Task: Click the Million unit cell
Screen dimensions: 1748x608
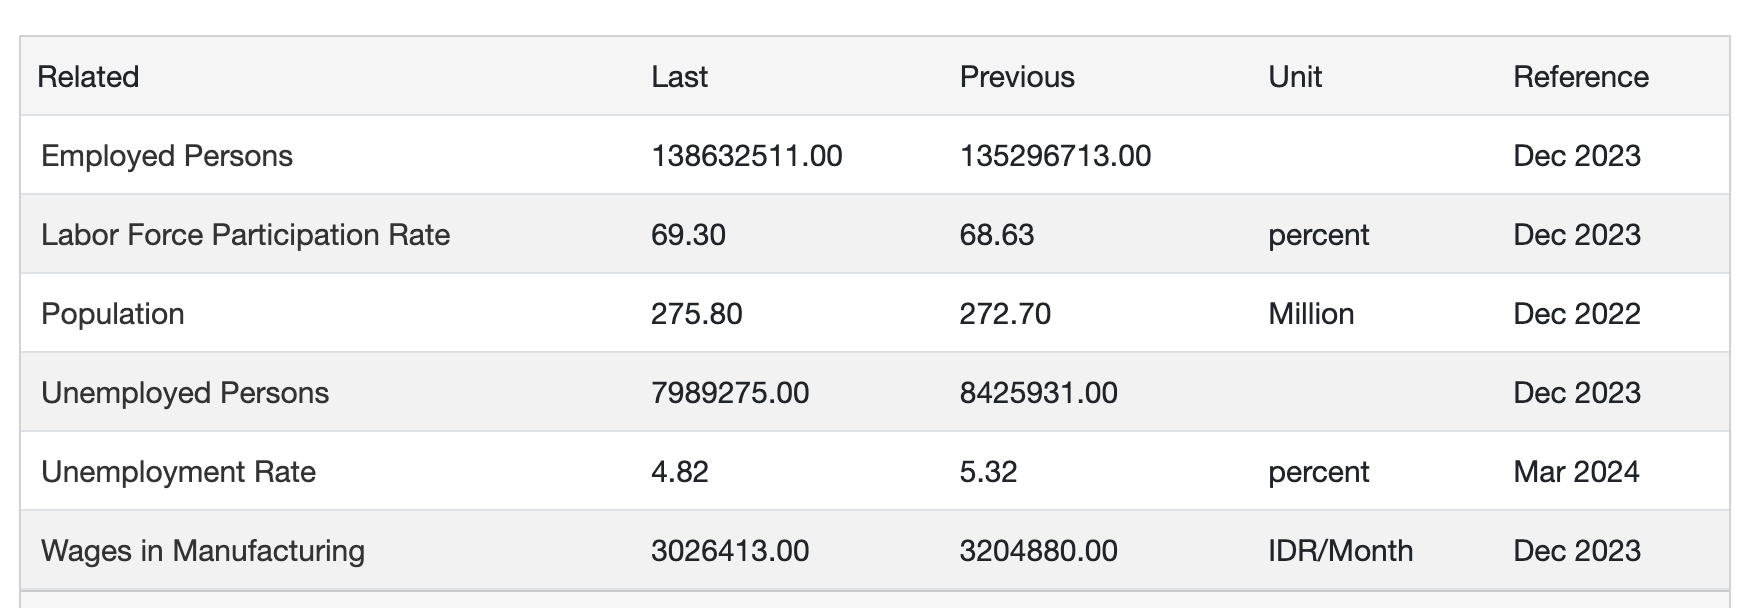Action: (x=1311, y=314)
